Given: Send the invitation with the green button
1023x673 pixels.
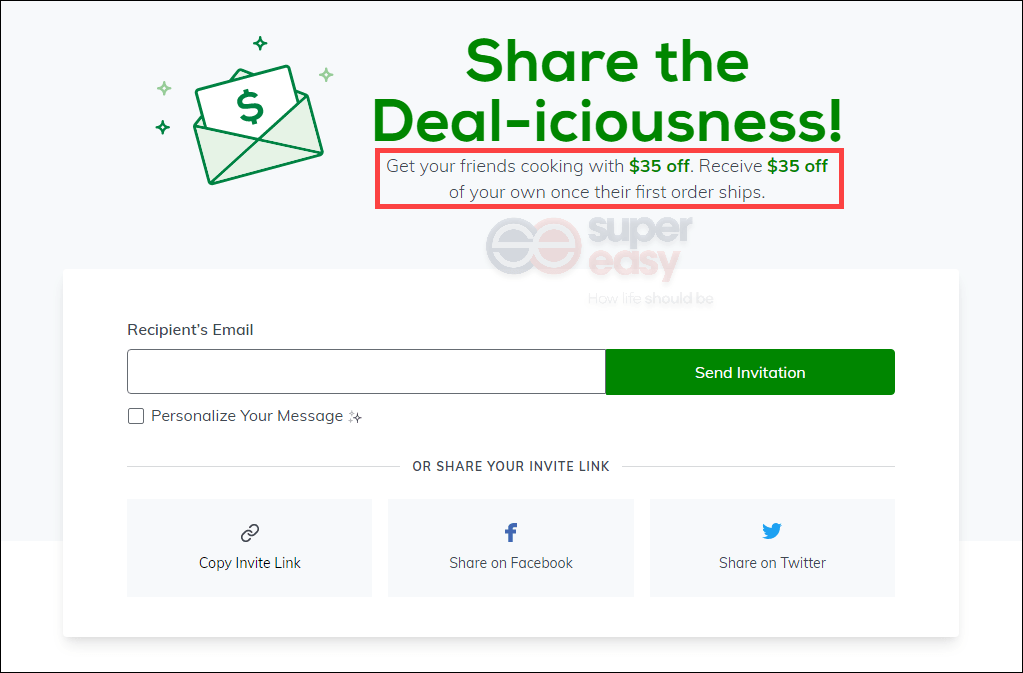Looking at the screenshot, I should point(750,372).
